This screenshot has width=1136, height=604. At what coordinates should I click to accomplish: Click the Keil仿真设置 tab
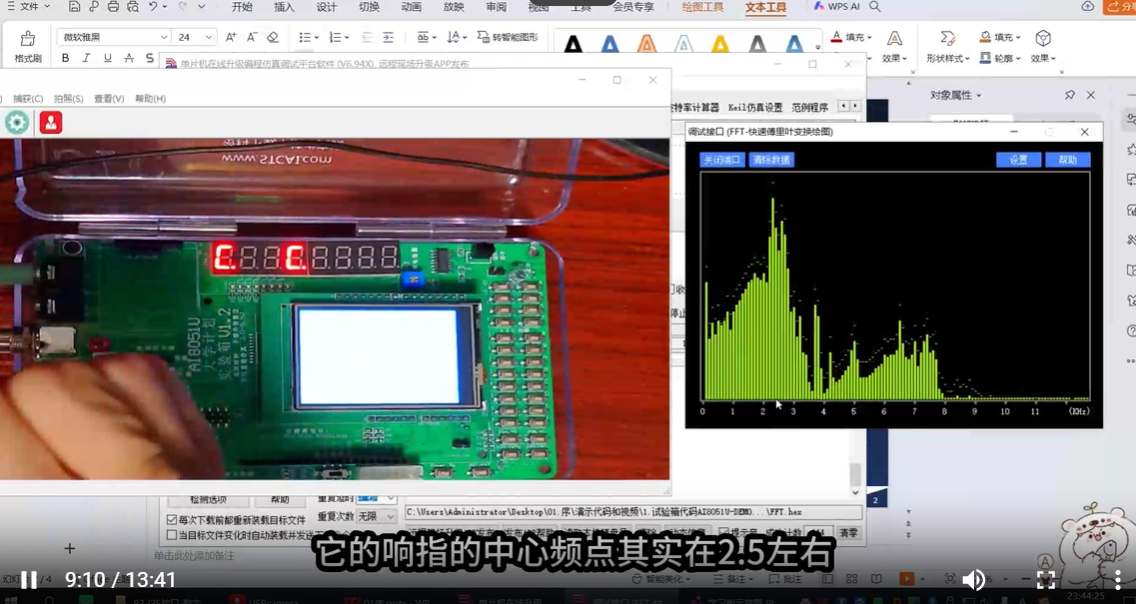755,107
